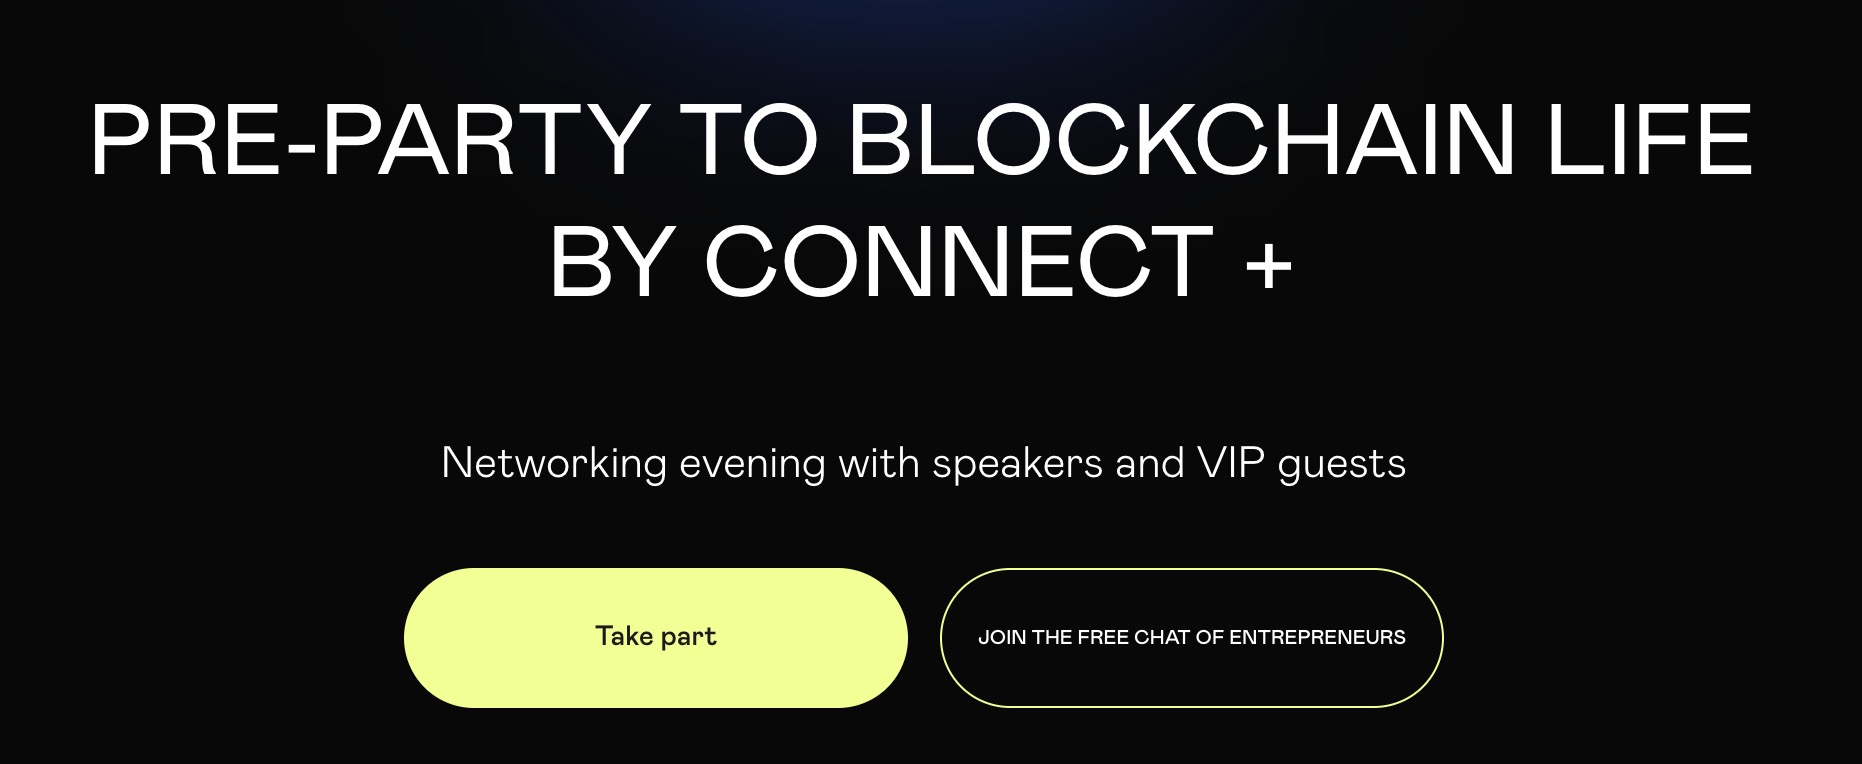Click the word speakers in the subtitle
The width and height of the screenshot is (1862, 764).
(x=1017, y=464)
